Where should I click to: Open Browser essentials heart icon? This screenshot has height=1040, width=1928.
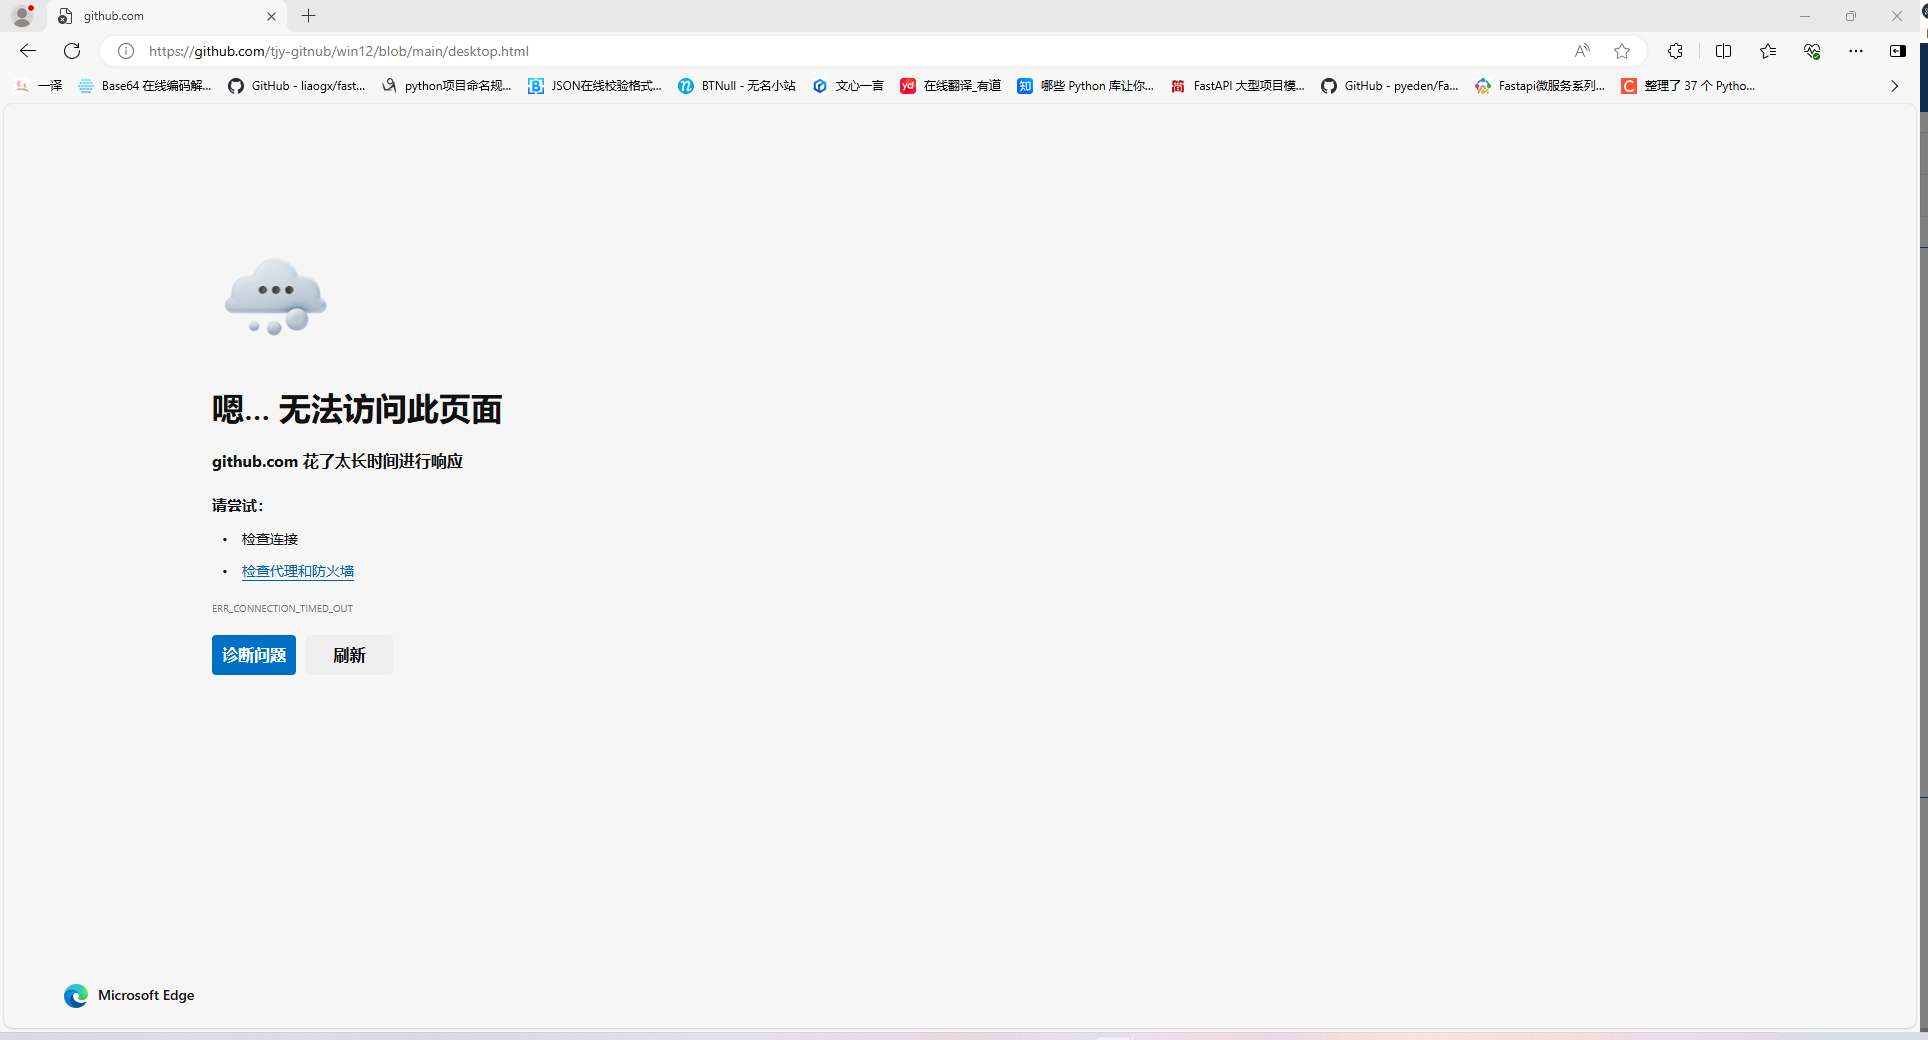tap(1812, 51)
